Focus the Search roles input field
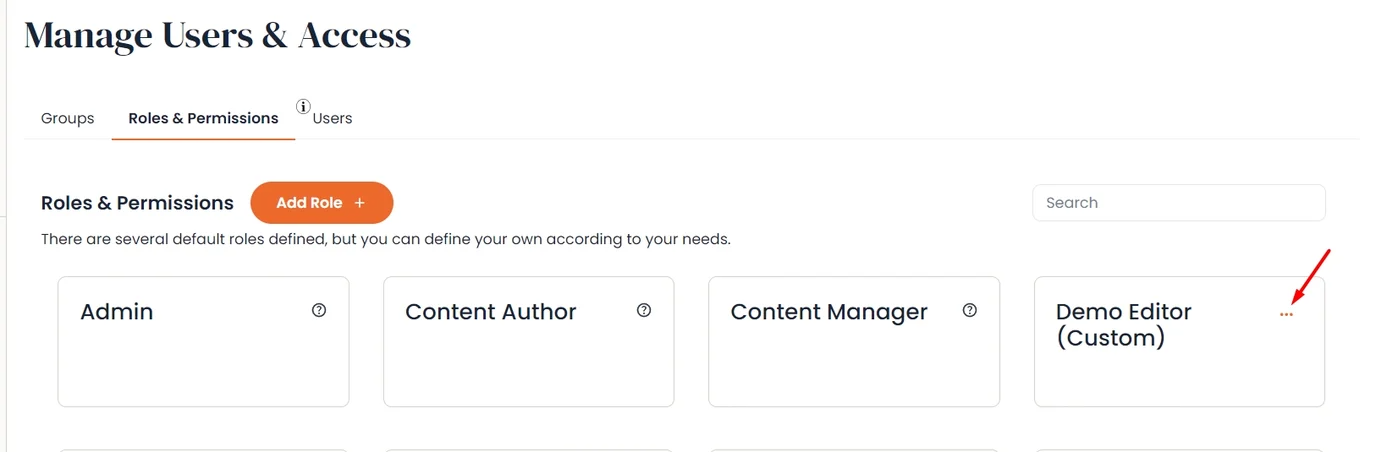This screenshot has height=452, width=1376. tap(1179, 203)
